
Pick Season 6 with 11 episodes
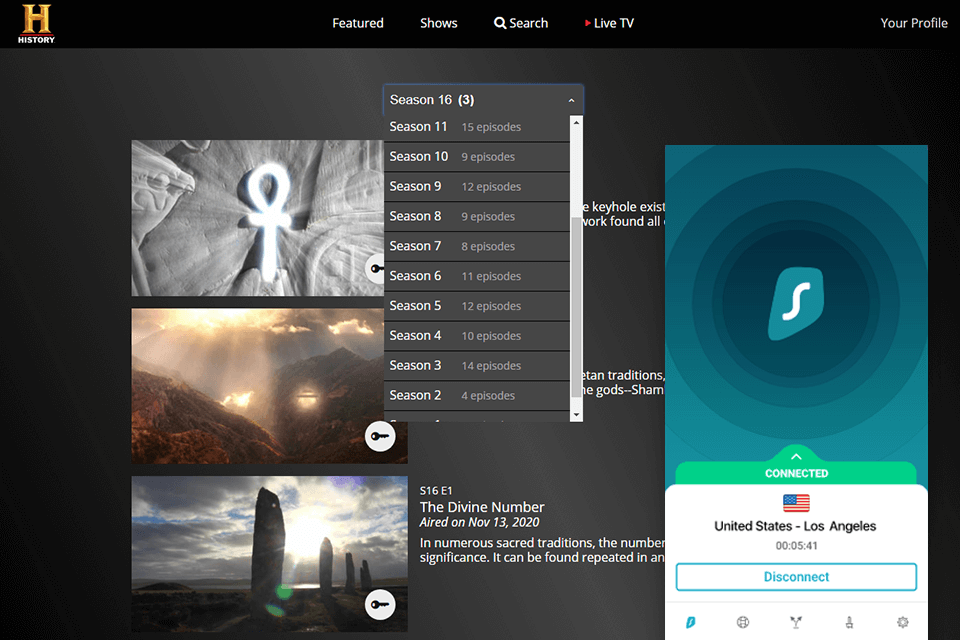[477, 276]
